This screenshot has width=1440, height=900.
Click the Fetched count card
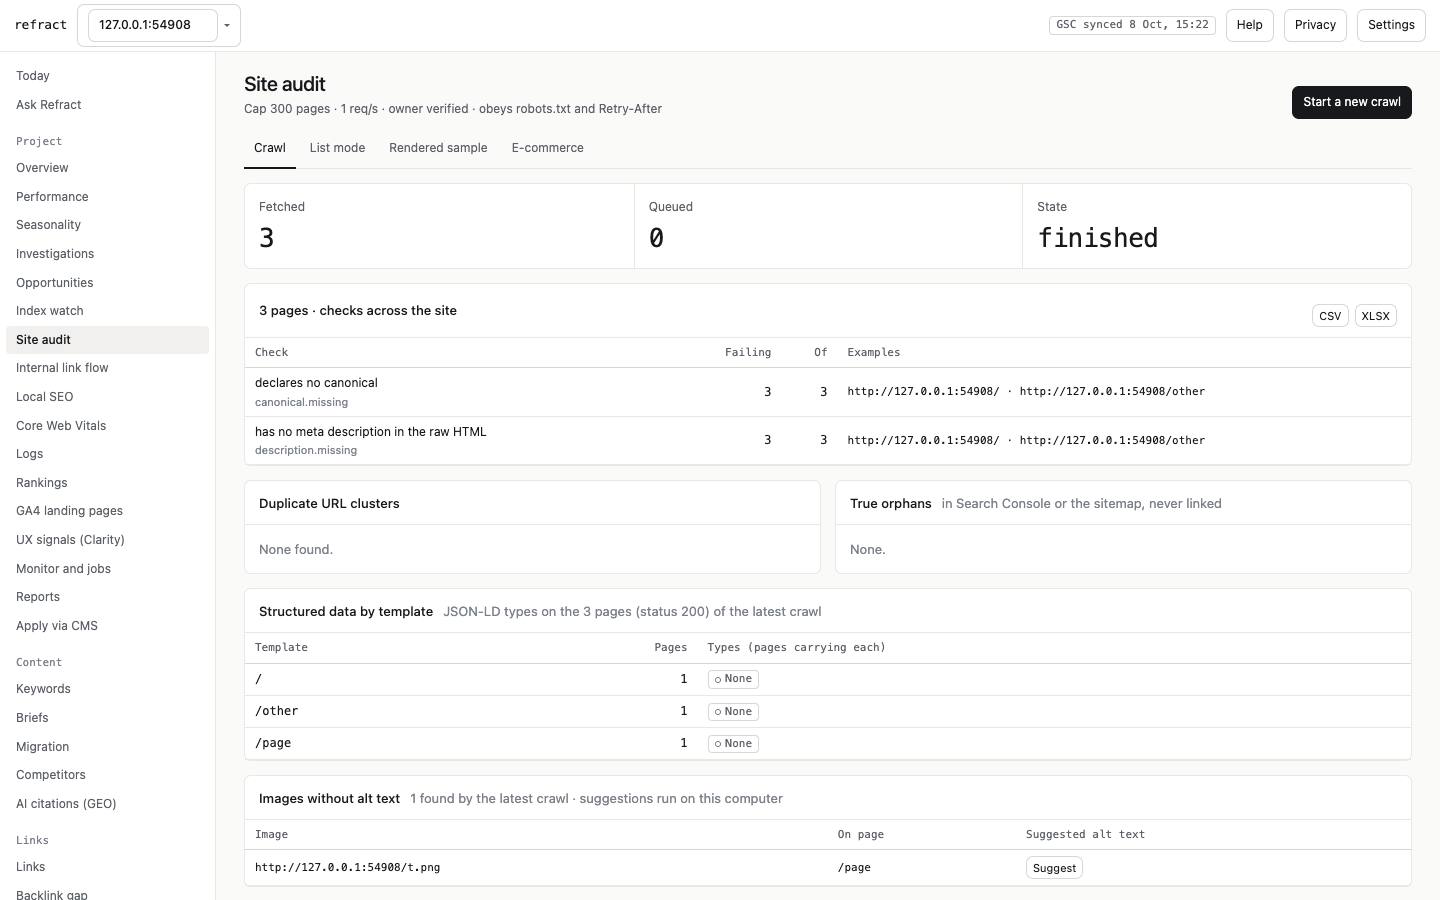tap(439, 226)
